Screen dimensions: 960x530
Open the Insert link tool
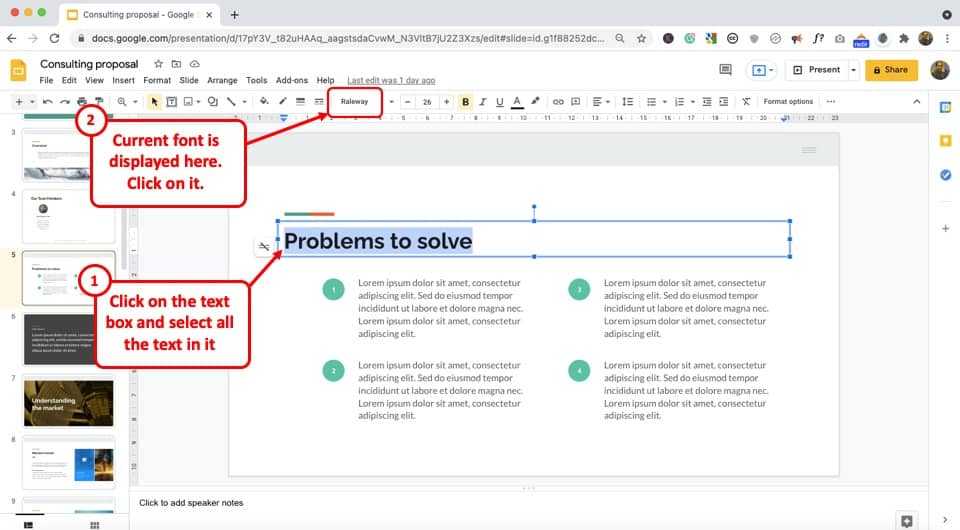tap(558, 101)
